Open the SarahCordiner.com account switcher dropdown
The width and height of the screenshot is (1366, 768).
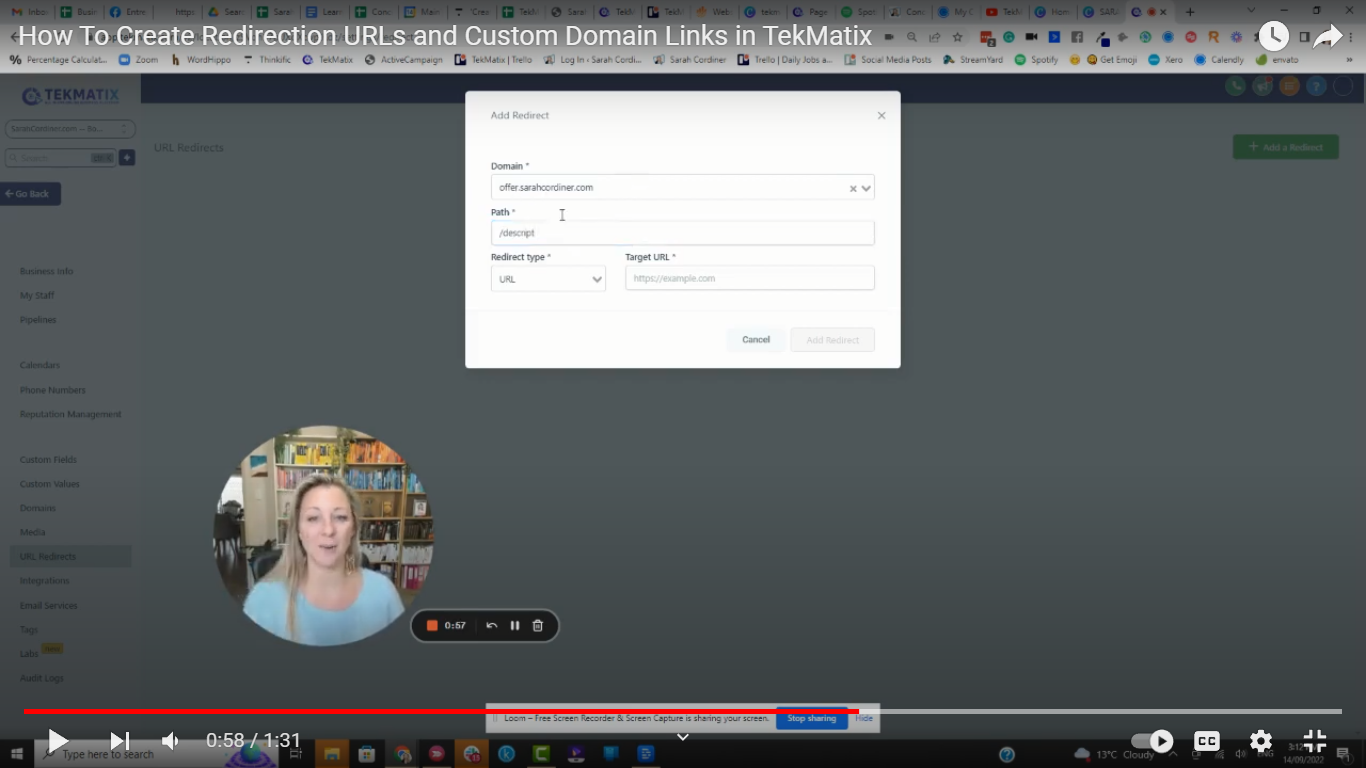click(x=70, y=129)
